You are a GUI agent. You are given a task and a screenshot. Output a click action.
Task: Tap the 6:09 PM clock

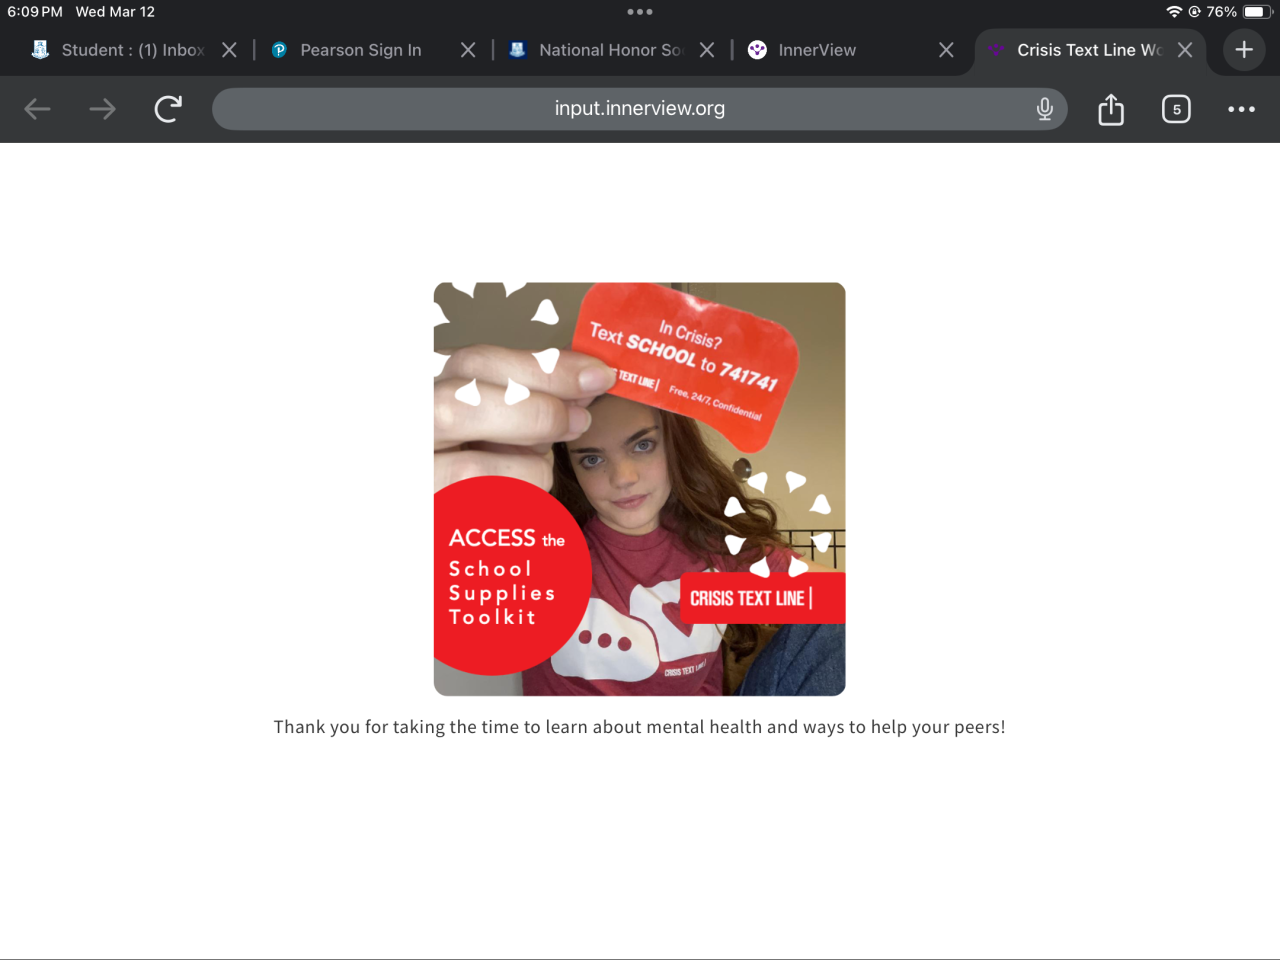35,12
